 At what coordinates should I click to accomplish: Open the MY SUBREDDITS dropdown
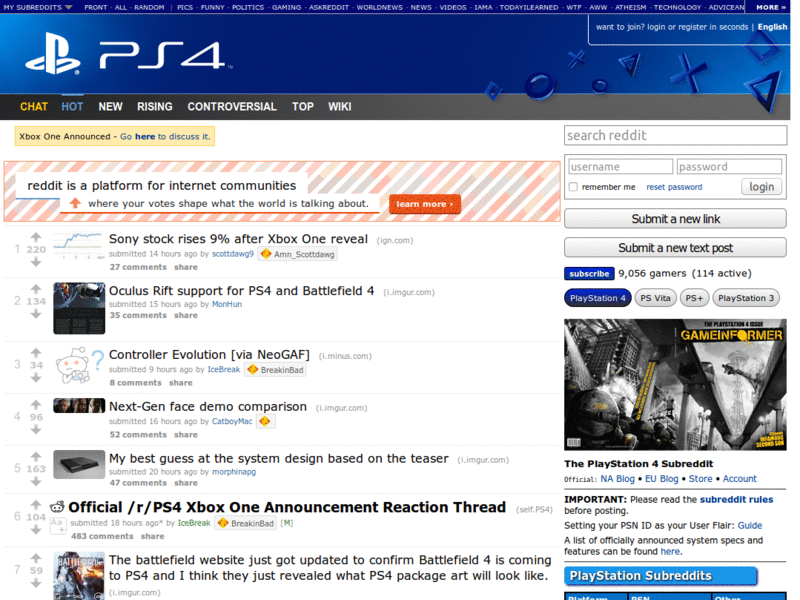point(38,7)
